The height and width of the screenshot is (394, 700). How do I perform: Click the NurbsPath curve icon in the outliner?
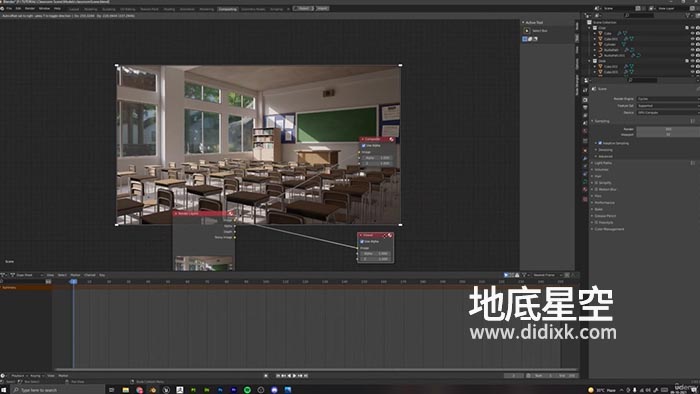[600, 50]
